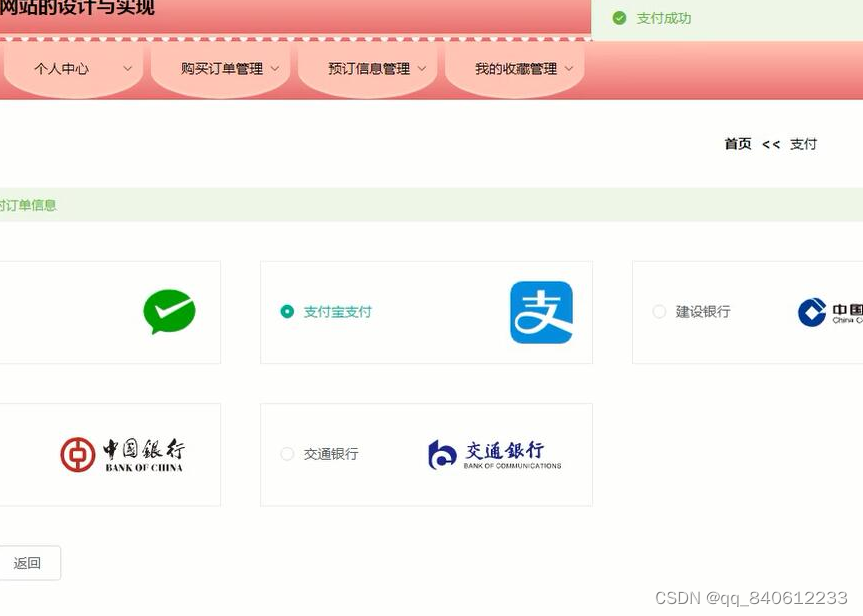Select the green WeChat Pay logo icon
Image resolution: width=863 pixels, height=616 pixels.
pyautogui.click(x=169, y=311)
